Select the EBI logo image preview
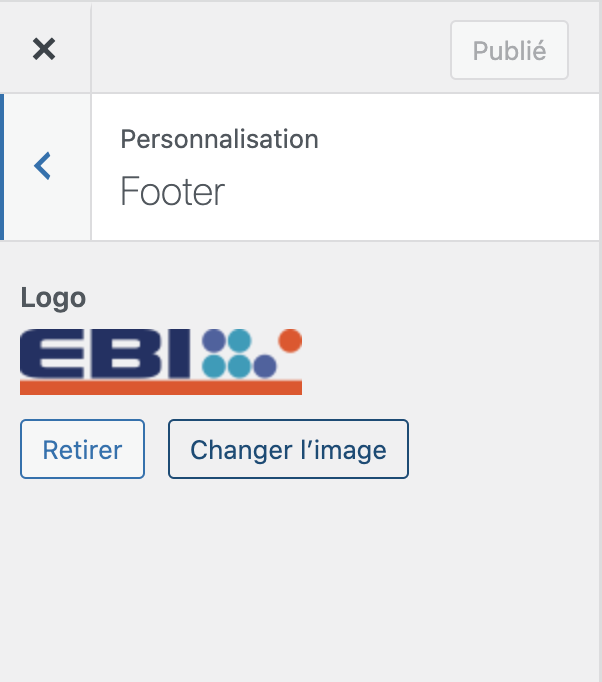The width and height of the screenshot is (602, 682). coord(161,362)
